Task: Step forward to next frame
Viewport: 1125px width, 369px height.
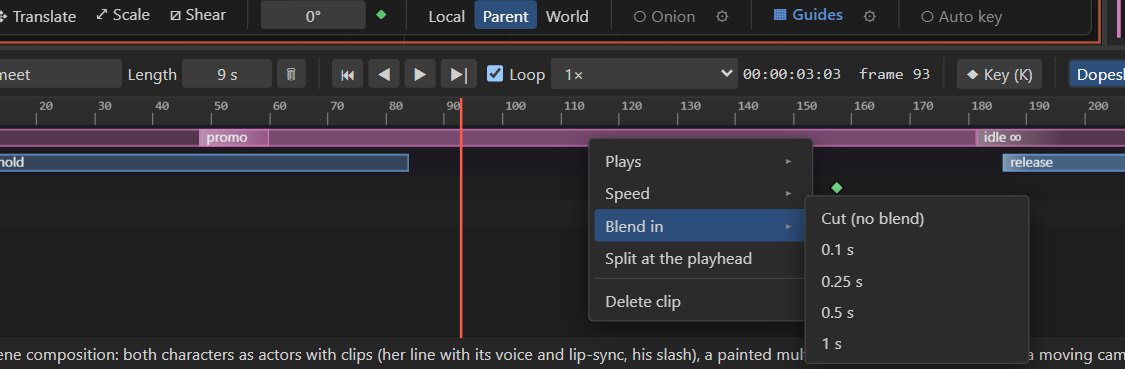Action: click(x=458, y=75)
